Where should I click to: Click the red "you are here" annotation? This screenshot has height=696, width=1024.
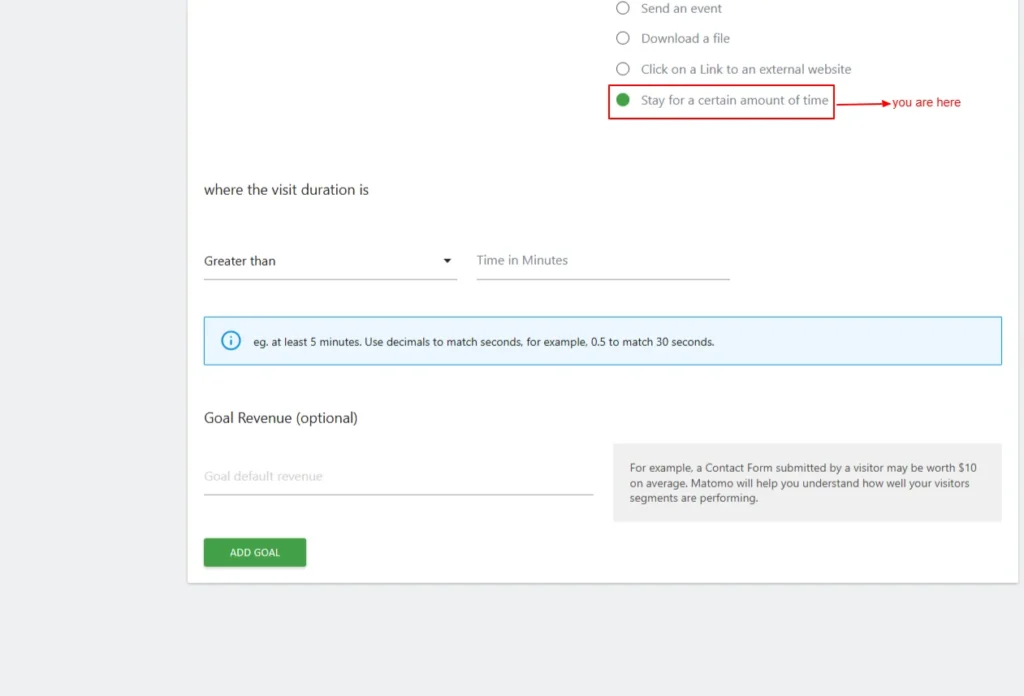pyautogui.click(x=926, y=103)
